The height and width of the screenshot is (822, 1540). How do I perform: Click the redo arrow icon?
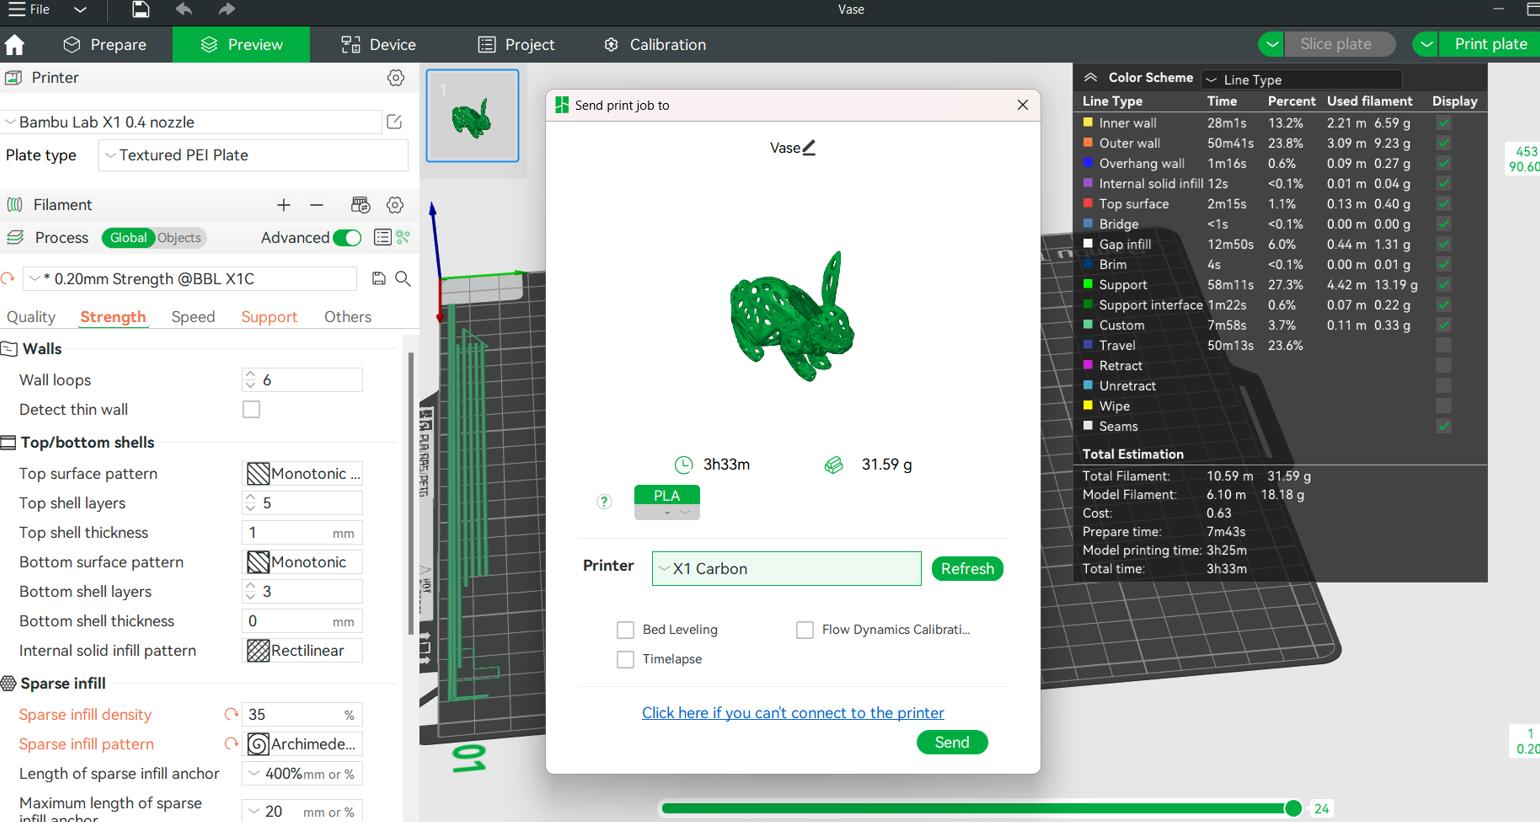227,10
